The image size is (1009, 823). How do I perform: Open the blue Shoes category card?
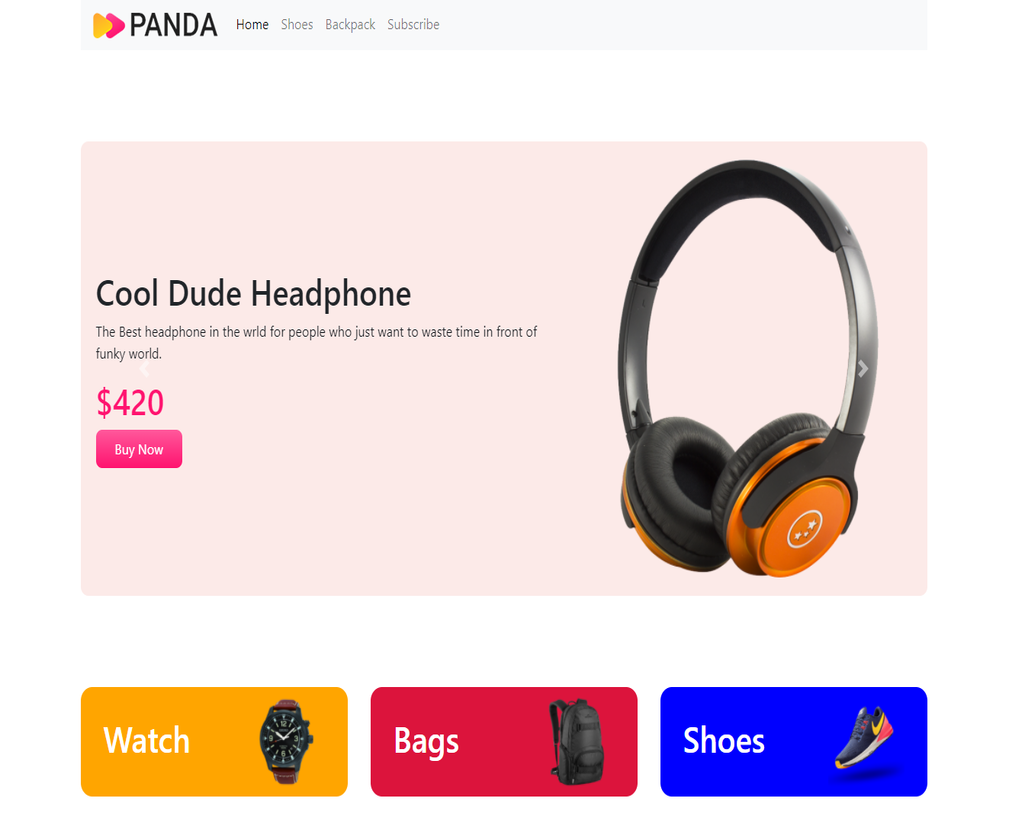(x=793, y=741)
